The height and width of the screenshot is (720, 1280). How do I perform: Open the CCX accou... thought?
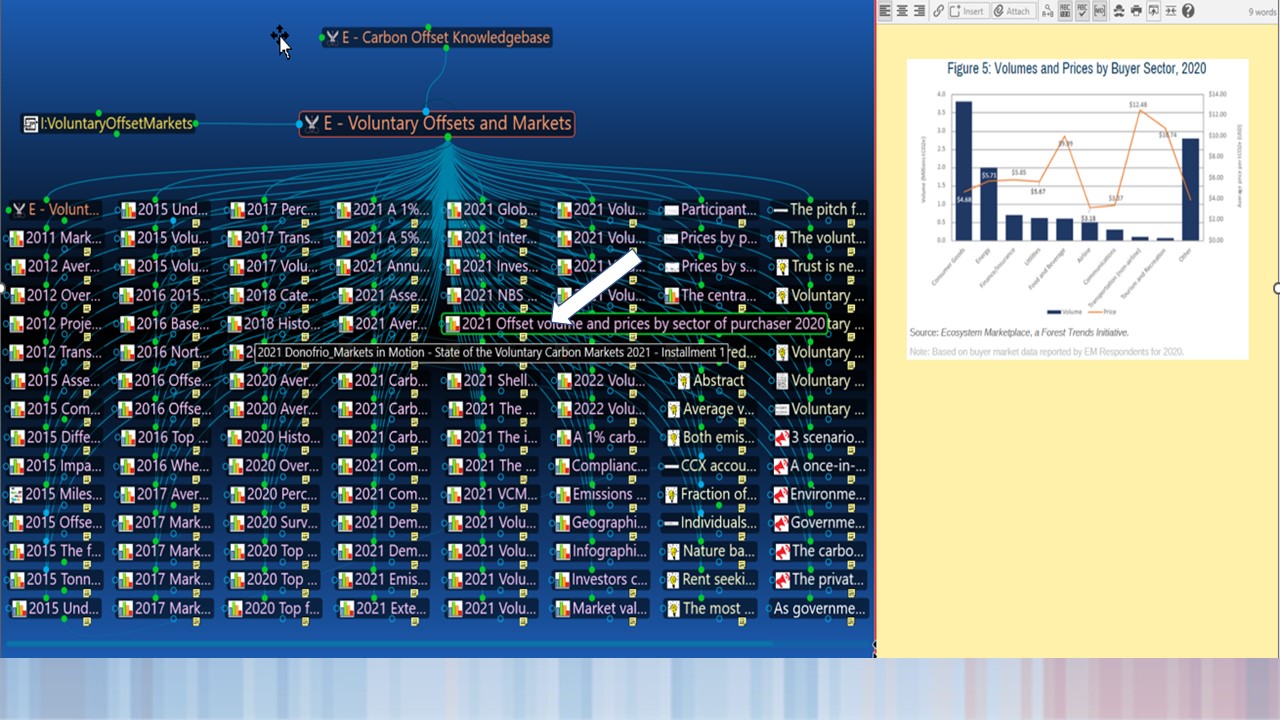(710, 466)
